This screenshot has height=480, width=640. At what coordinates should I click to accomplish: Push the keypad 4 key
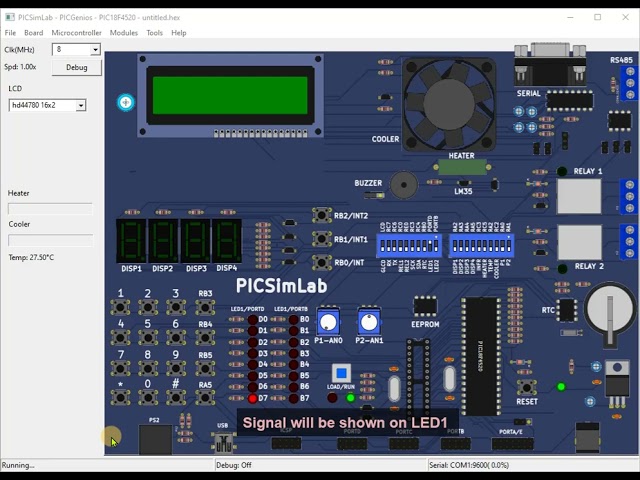click(x=120, y=338)
